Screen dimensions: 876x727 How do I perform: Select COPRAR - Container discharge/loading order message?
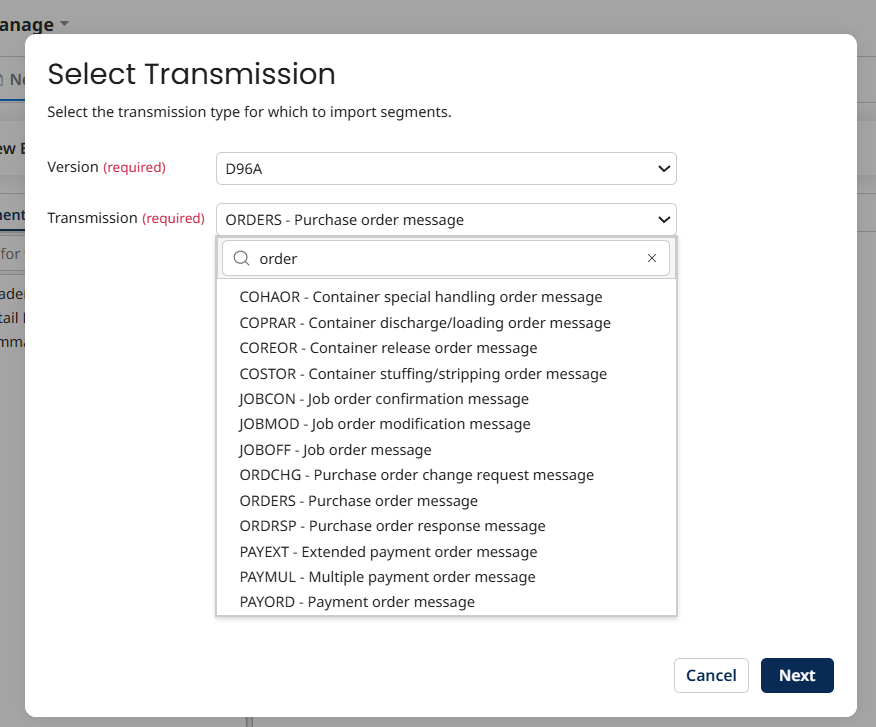point(425,323)
